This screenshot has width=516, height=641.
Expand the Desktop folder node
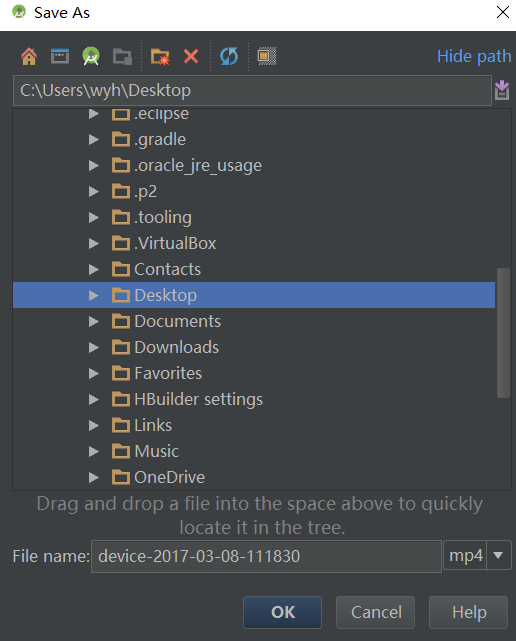click(x=94, y=295)
